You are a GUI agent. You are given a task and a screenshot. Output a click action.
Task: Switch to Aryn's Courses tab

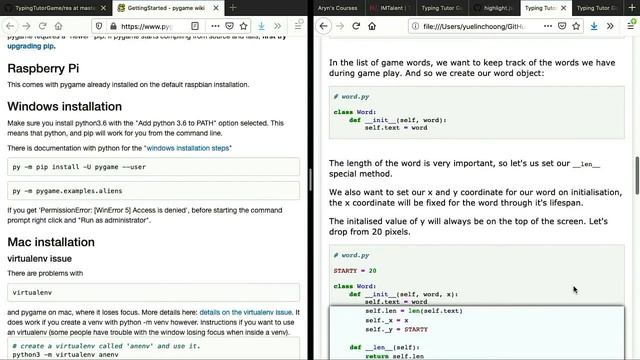point(338,8)
